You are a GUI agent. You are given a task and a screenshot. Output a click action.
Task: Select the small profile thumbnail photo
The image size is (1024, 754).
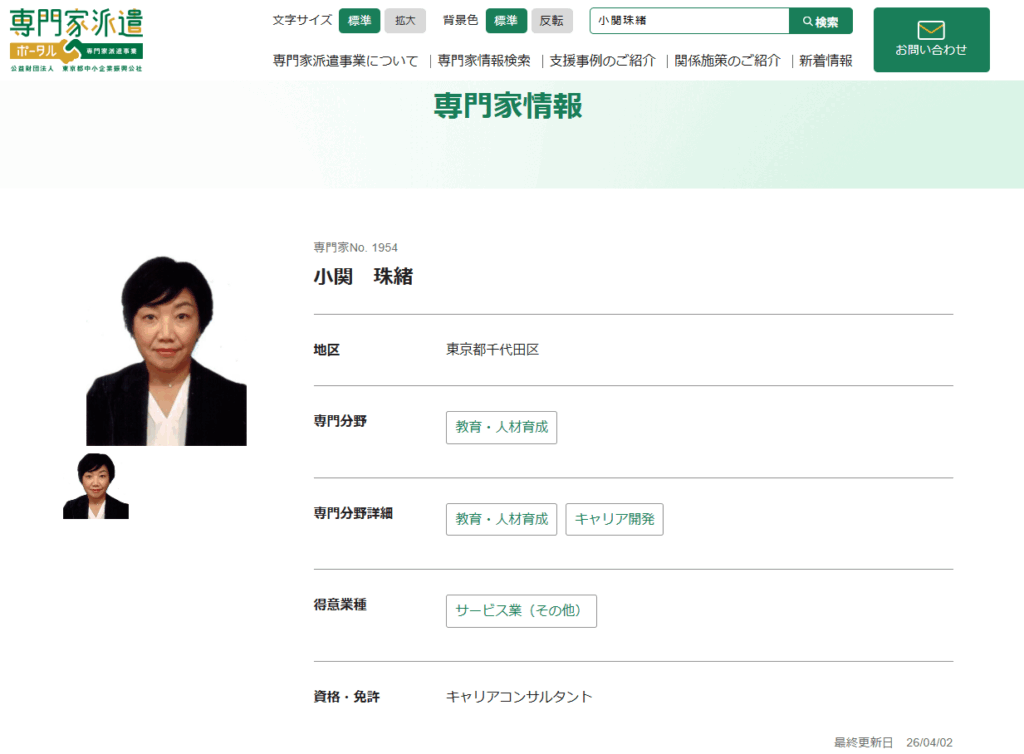(96, 487)
